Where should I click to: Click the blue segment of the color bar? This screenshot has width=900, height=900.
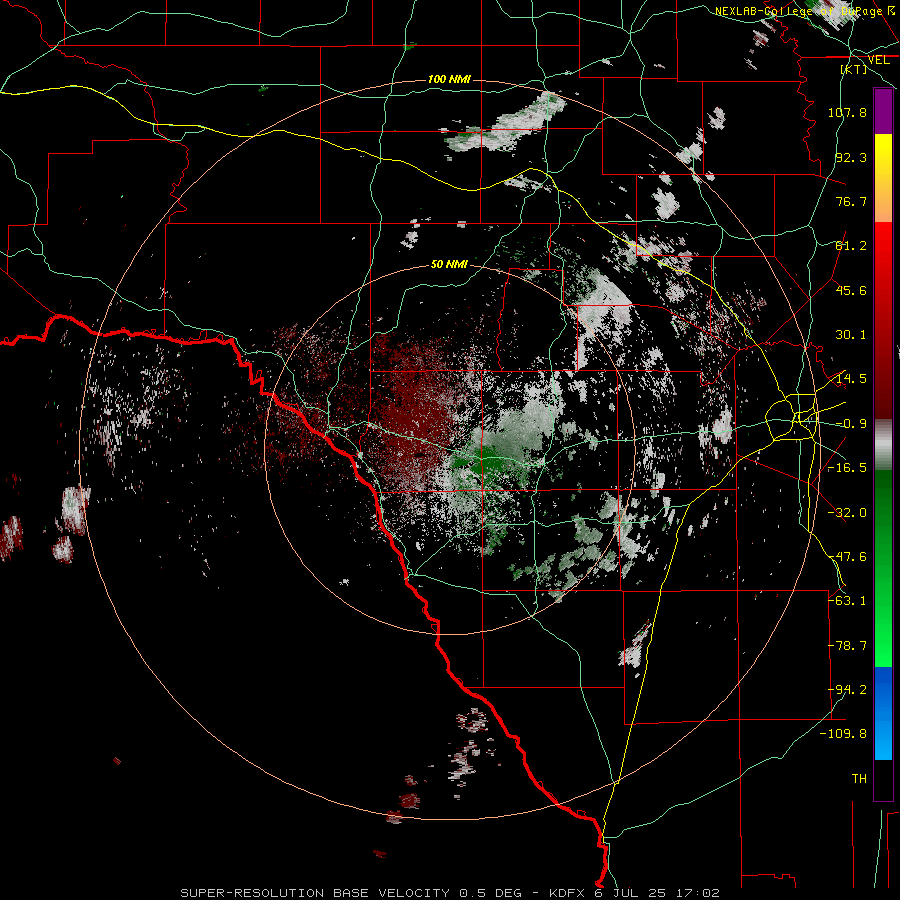tap(883, 713)
